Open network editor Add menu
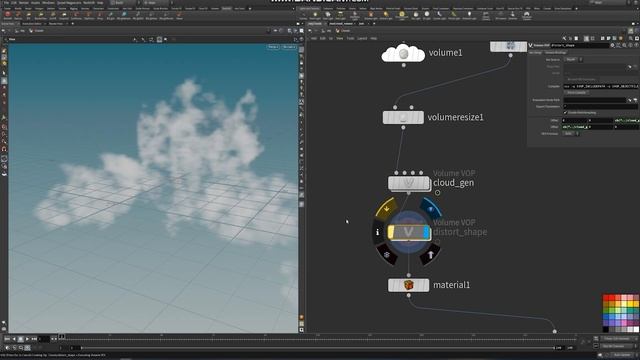This screenshot has height=360, width=640. click(x=313, y=38)
